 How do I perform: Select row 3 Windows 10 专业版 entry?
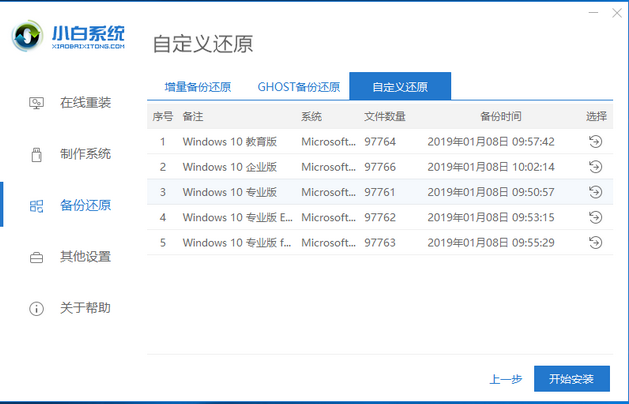(380, 192)
